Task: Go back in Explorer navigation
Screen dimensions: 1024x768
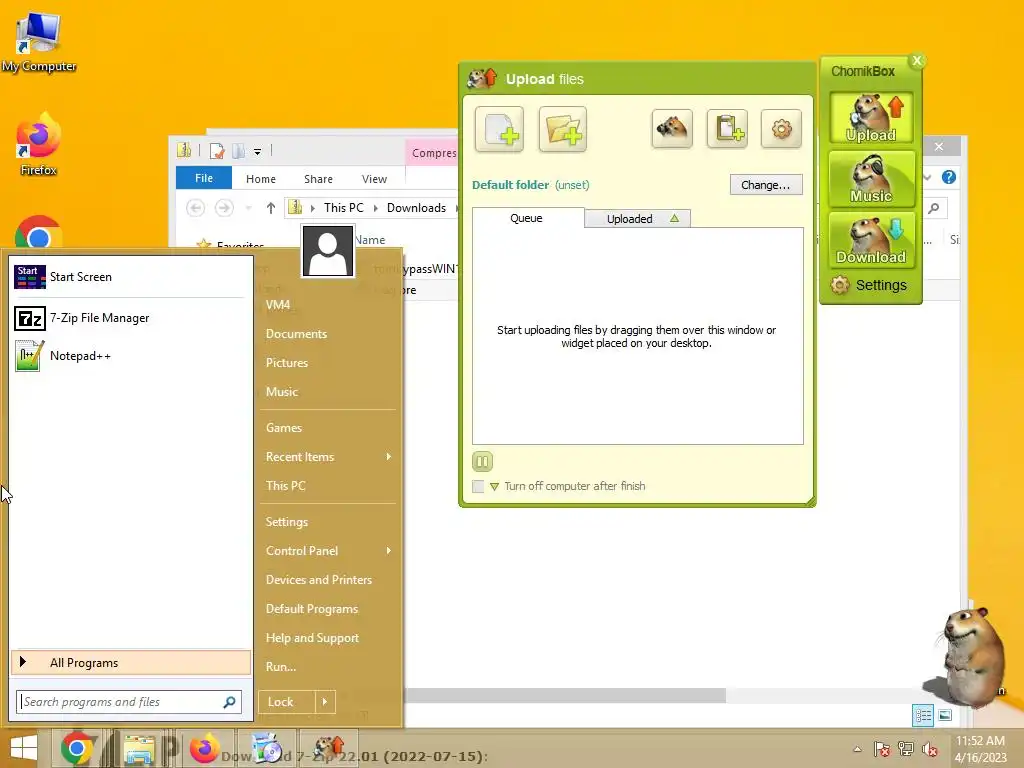Action: (195, 208)
